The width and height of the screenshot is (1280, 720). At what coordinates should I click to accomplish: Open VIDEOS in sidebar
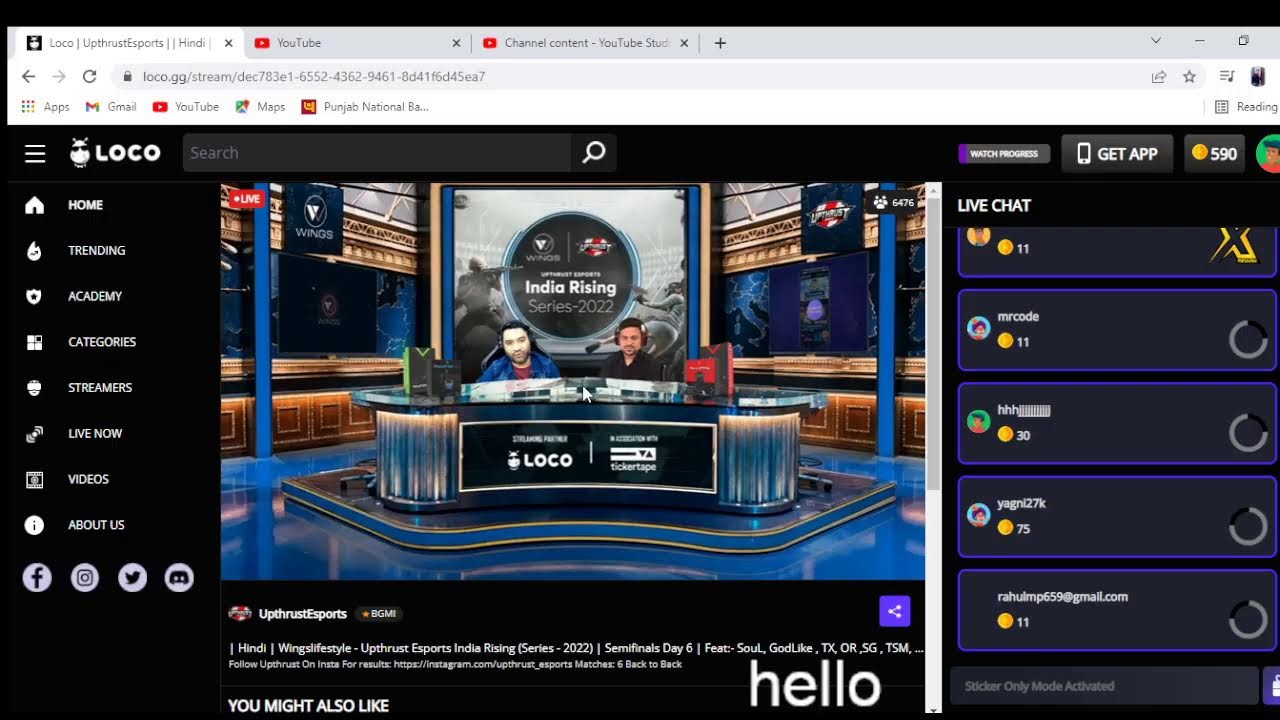click(88, 479)
